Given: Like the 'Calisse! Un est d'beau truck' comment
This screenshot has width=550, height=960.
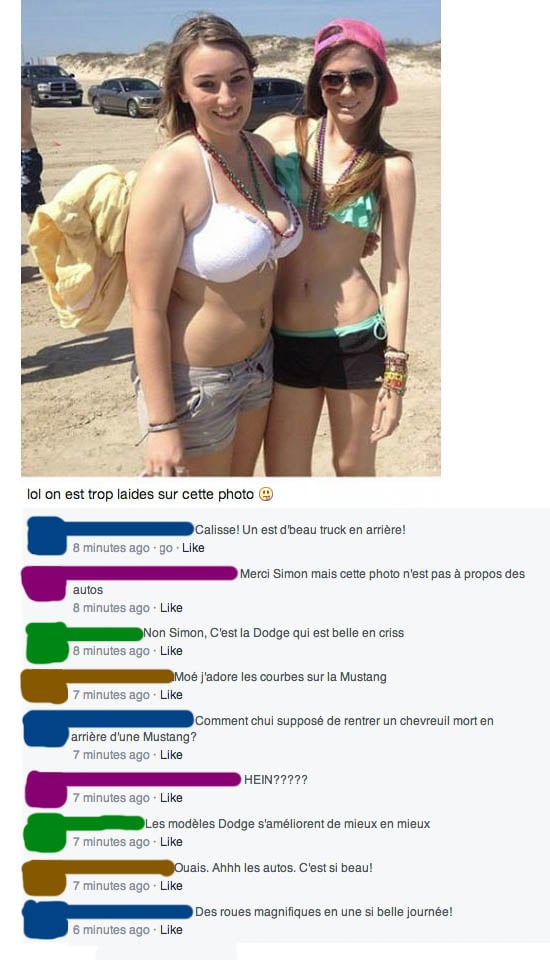Looking at the screenshot, I should coord(193,548).
